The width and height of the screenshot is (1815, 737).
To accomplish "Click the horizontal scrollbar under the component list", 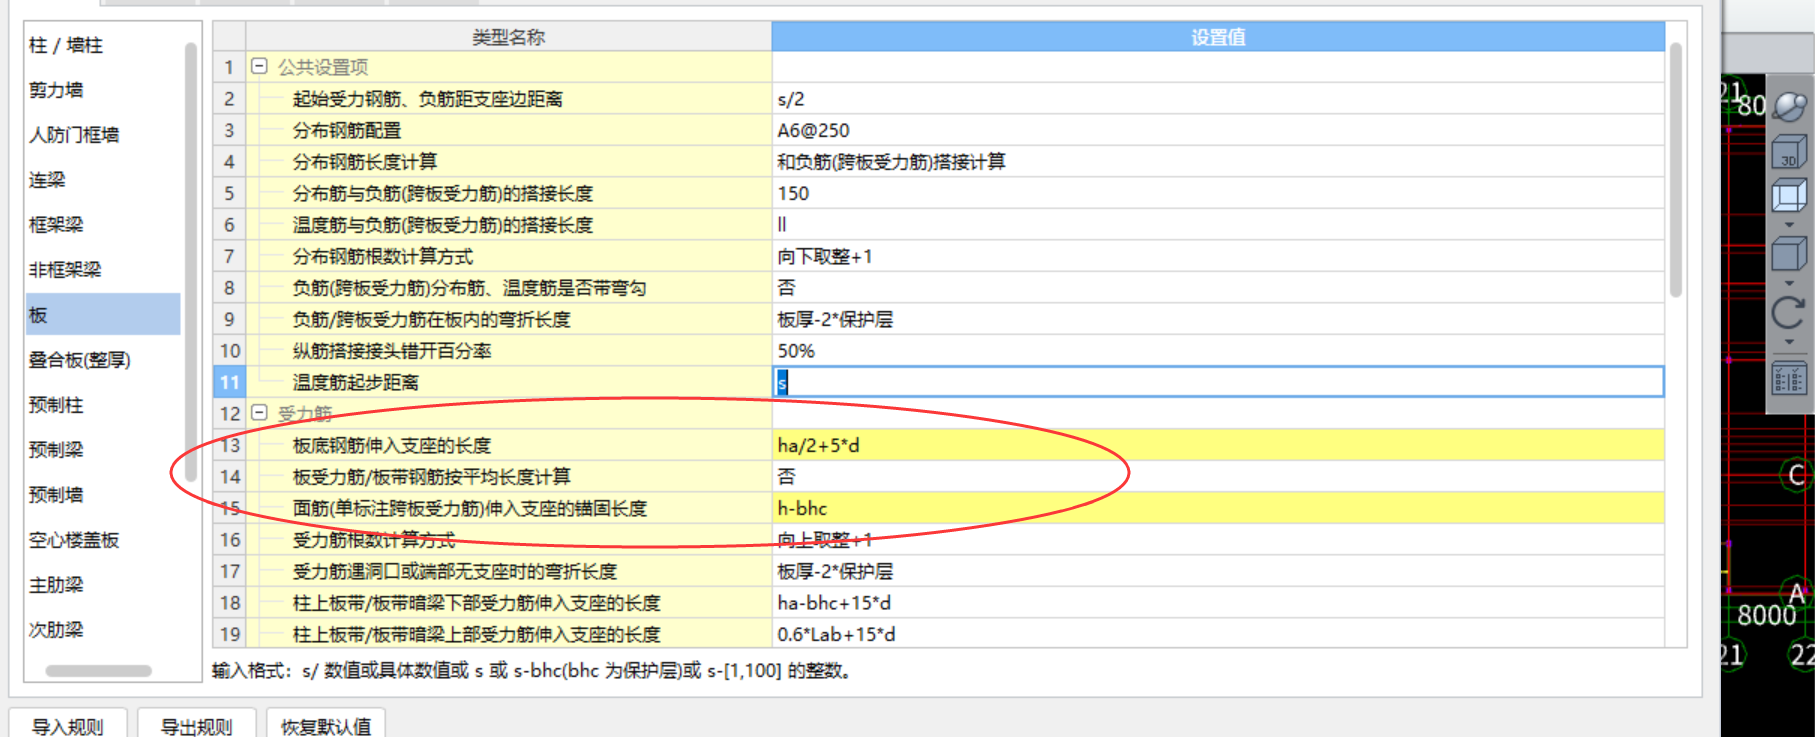I will click(98, 671).
